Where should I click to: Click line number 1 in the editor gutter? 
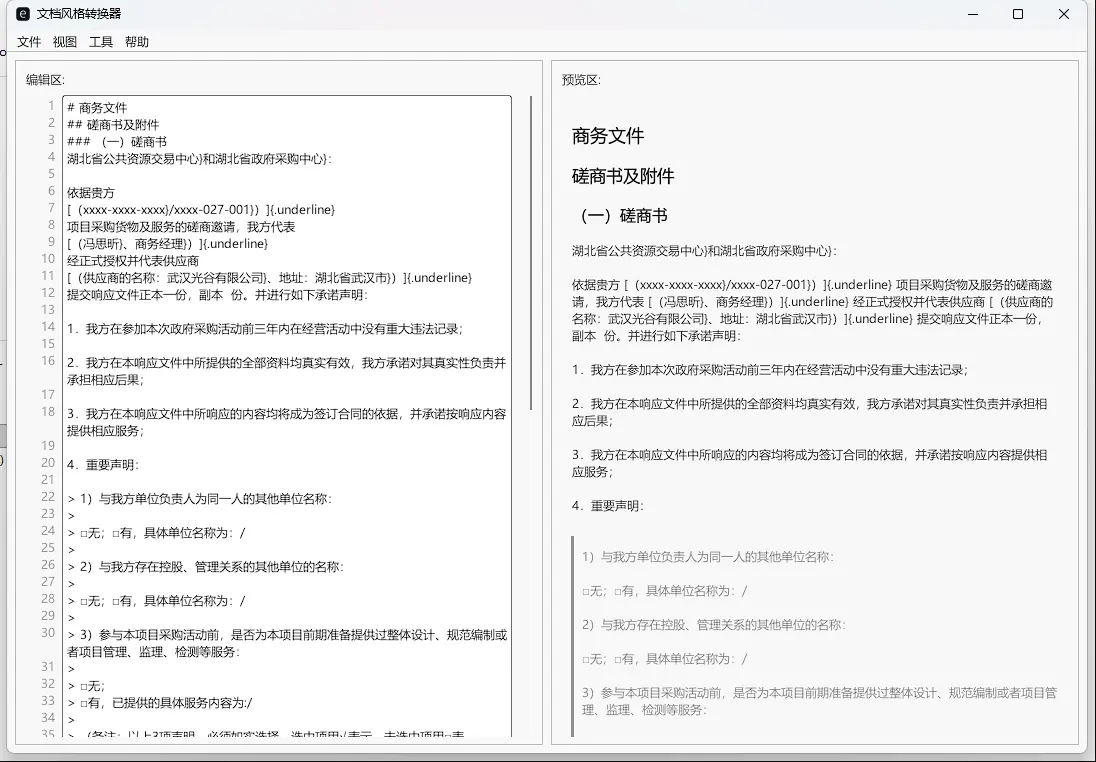50,105
